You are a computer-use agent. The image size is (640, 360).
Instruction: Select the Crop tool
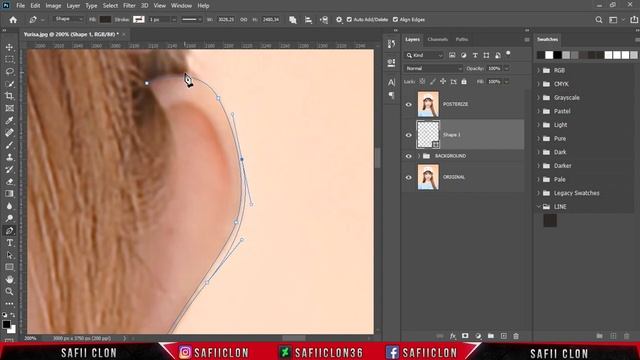9,96
